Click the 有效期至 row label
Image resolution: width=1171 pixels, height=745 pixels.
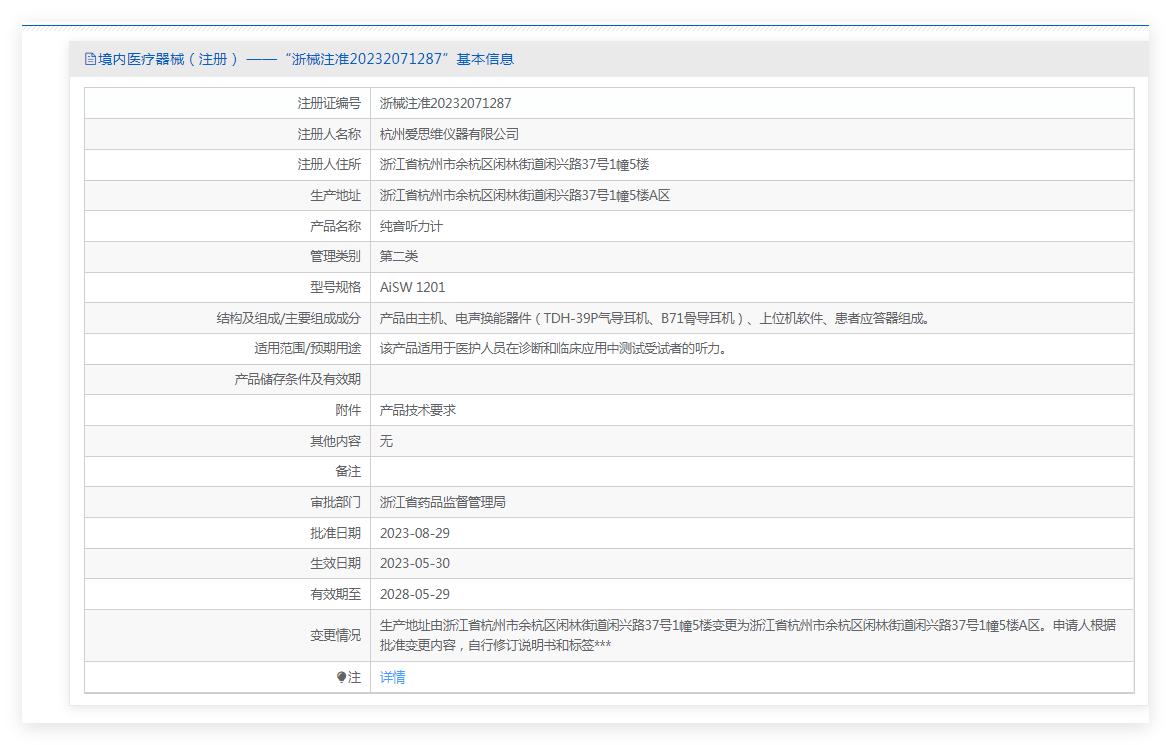pos(335,594)
